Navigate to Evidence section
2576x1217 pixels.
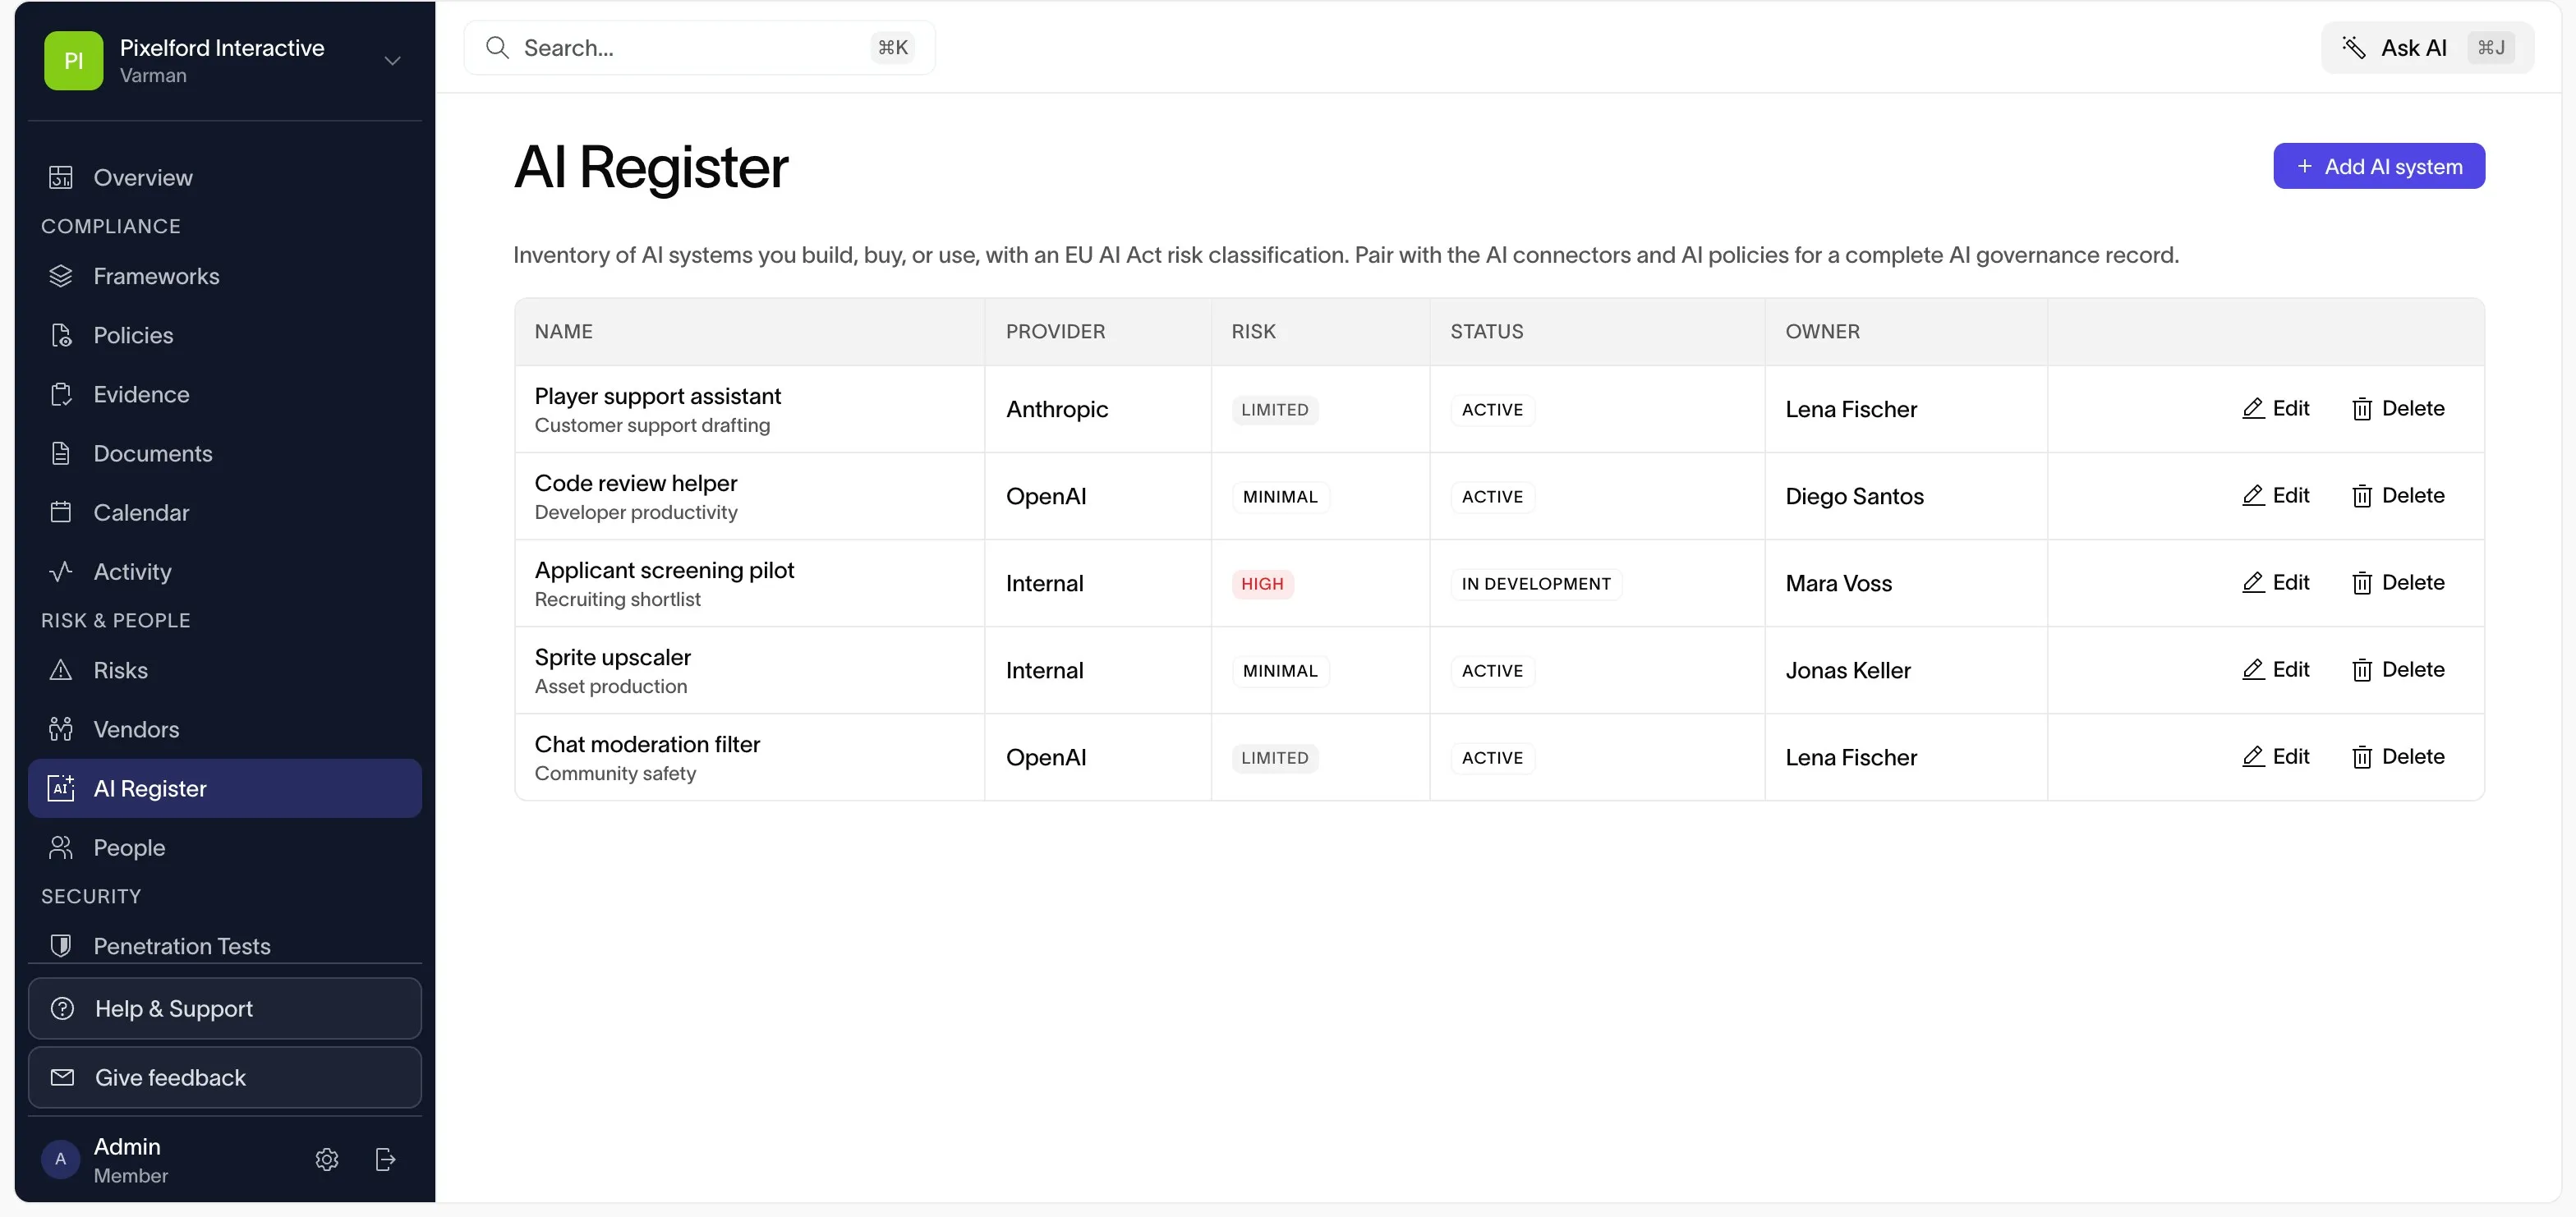click(225, 394)
